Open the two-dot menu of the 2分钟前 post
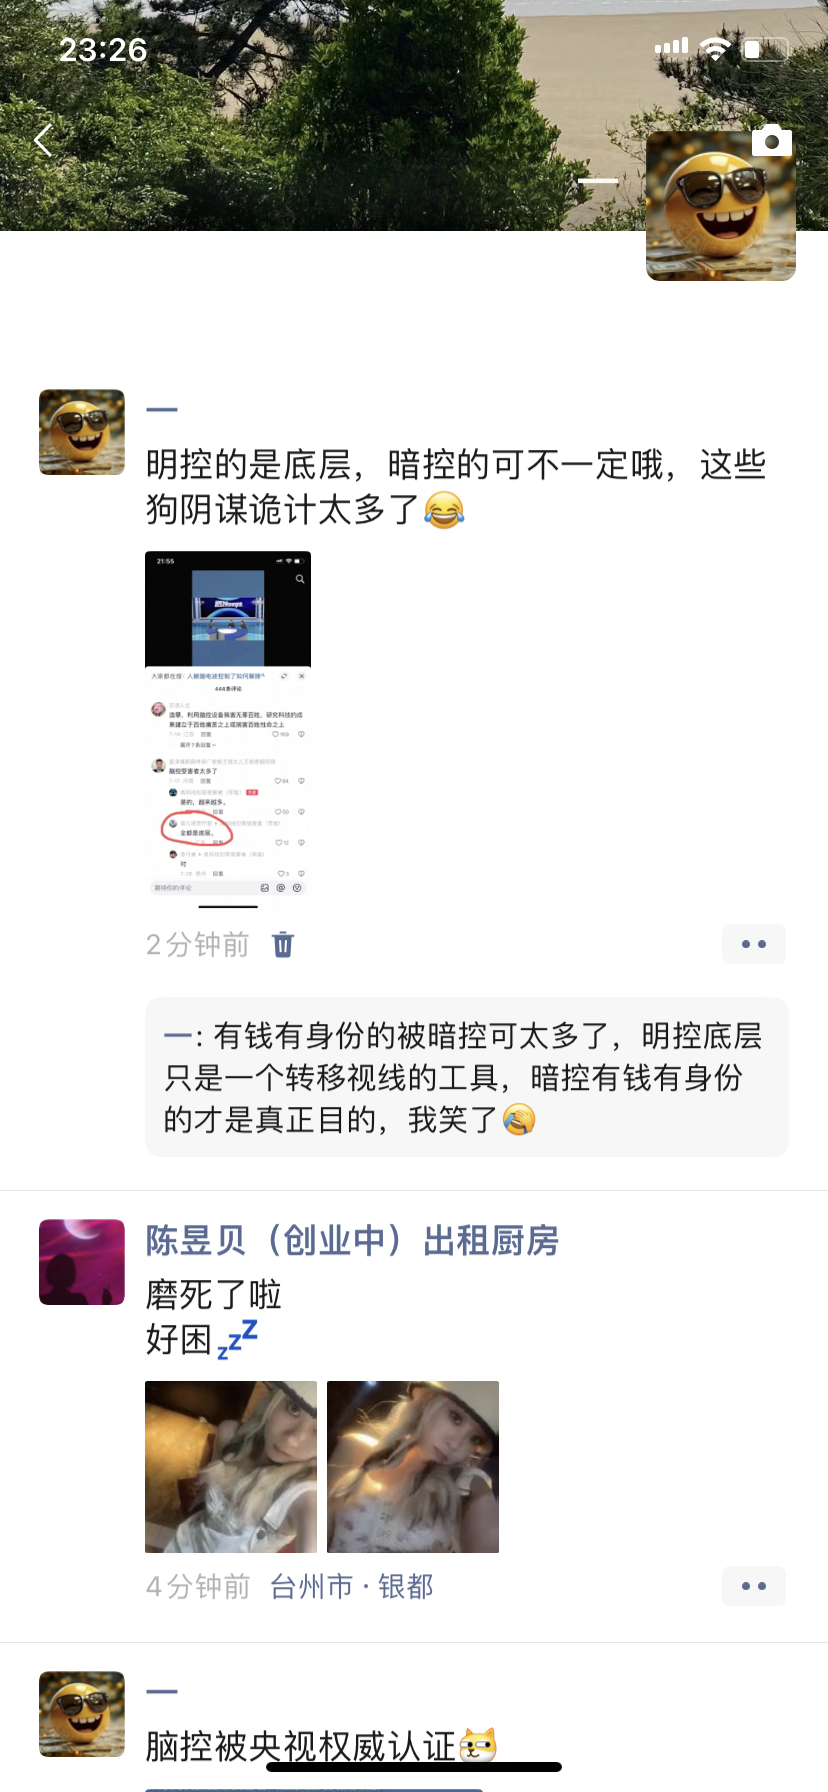The height and width of the screenshot is (1792, 828). 754,944
